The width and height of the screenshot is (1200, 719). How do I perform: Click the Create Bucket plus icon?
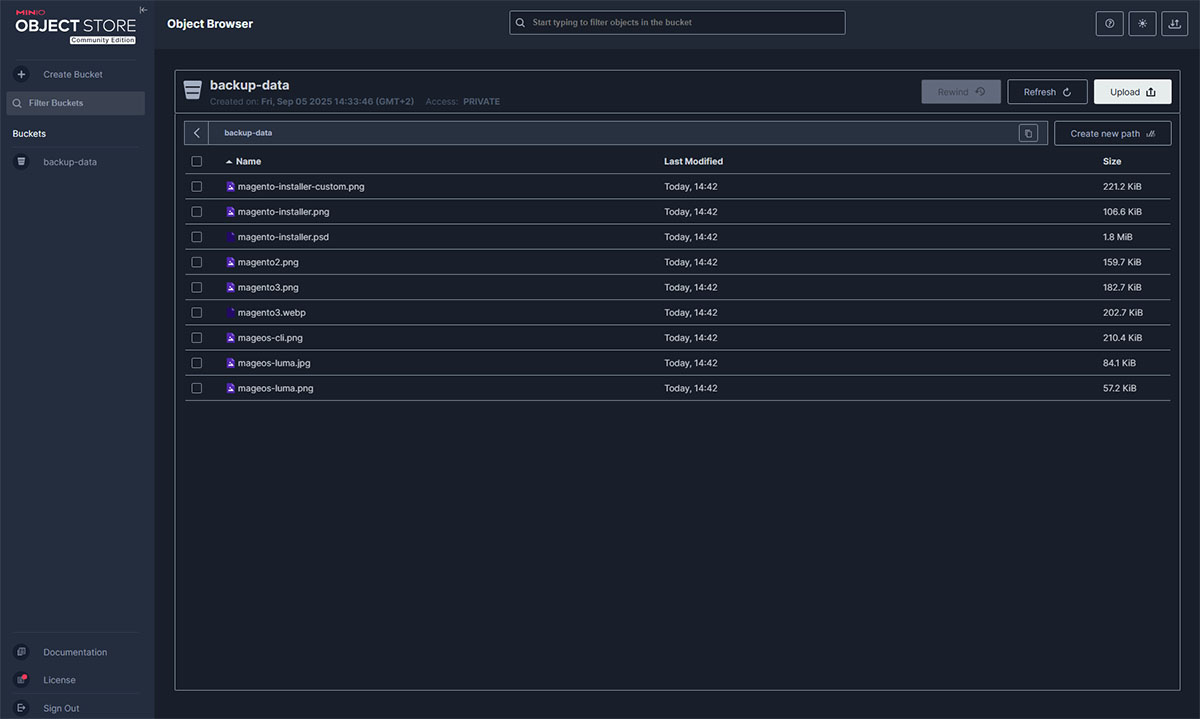pyautogui.click(x=22, y=74)
